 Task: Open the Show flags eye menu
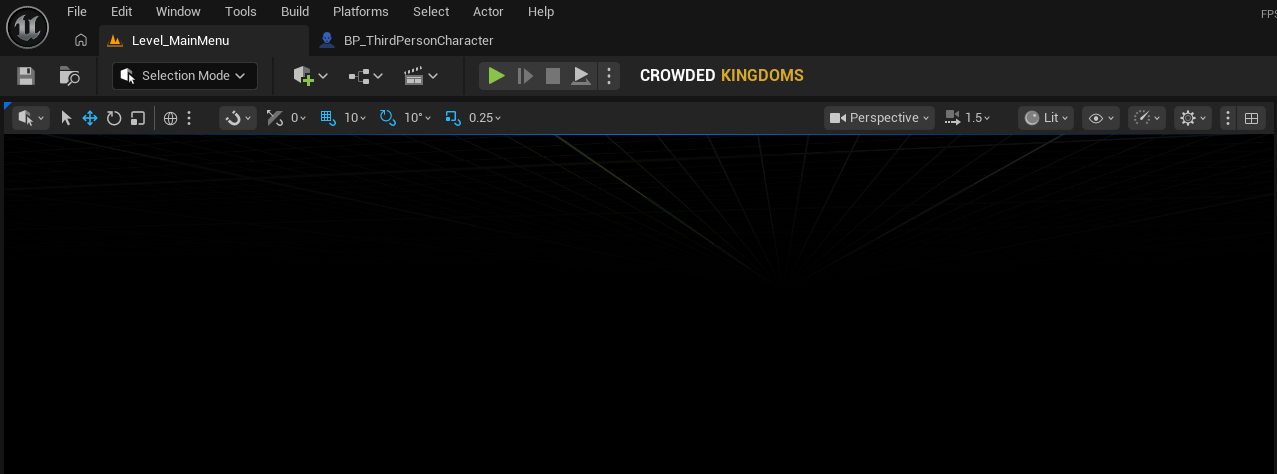tap(1101, 118)
